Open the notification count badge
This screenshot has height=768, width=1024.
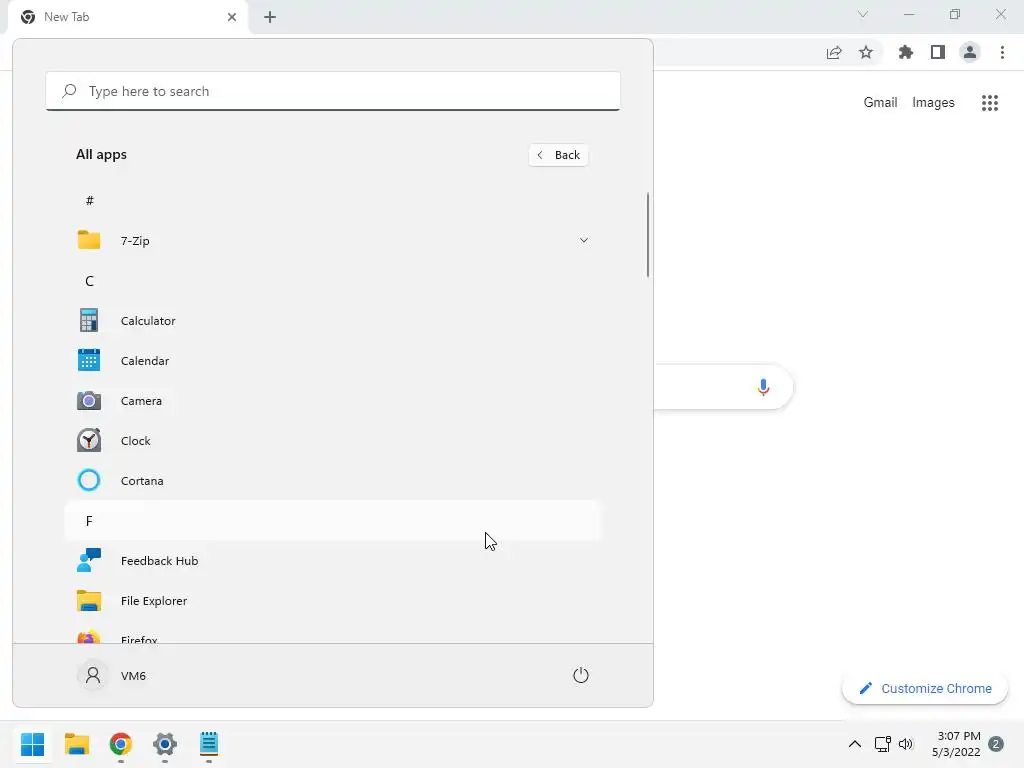[x=996, y=744]
